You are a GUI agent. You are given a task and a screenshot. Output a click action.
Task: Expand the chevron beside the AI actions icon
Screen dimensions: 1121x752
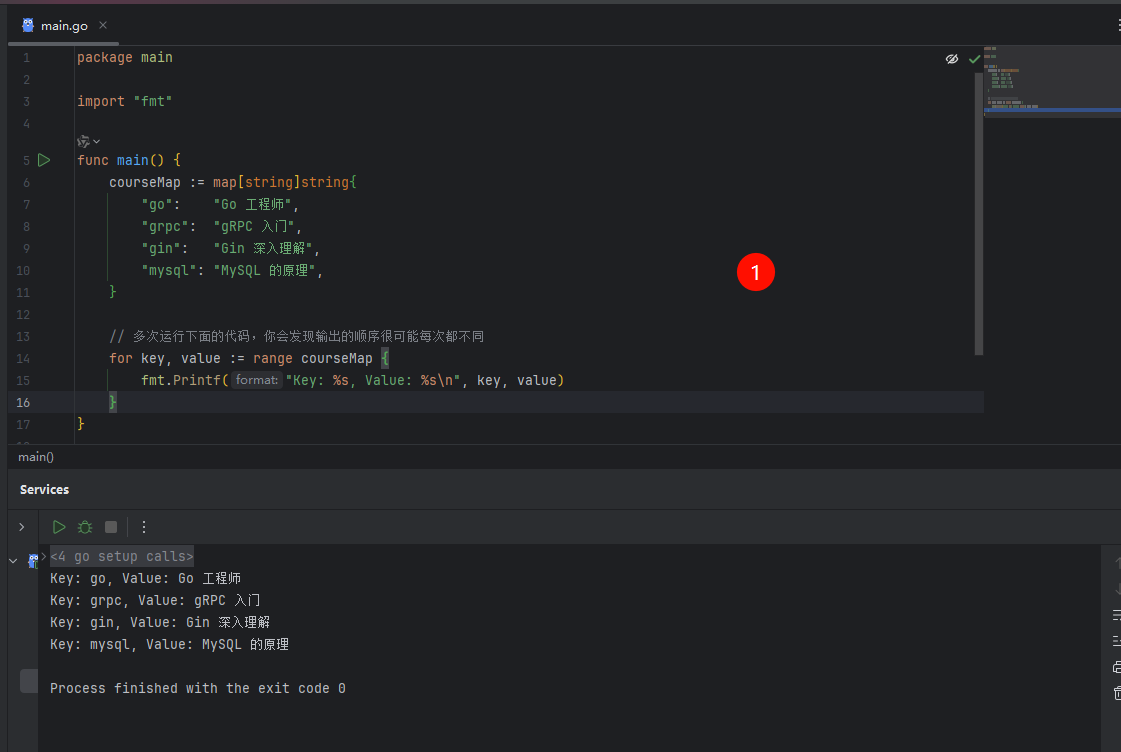coord(97,142)
